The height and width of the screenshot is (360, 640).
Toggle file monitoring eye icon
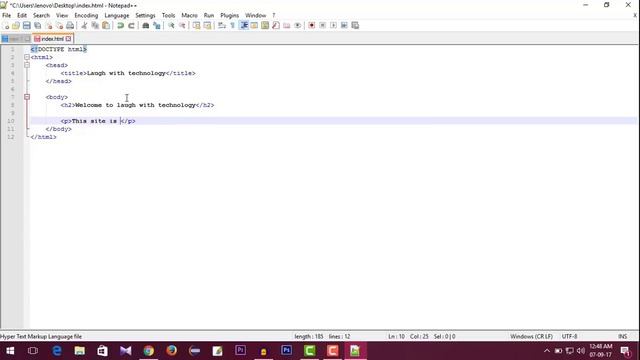click(x=298, y=26)
